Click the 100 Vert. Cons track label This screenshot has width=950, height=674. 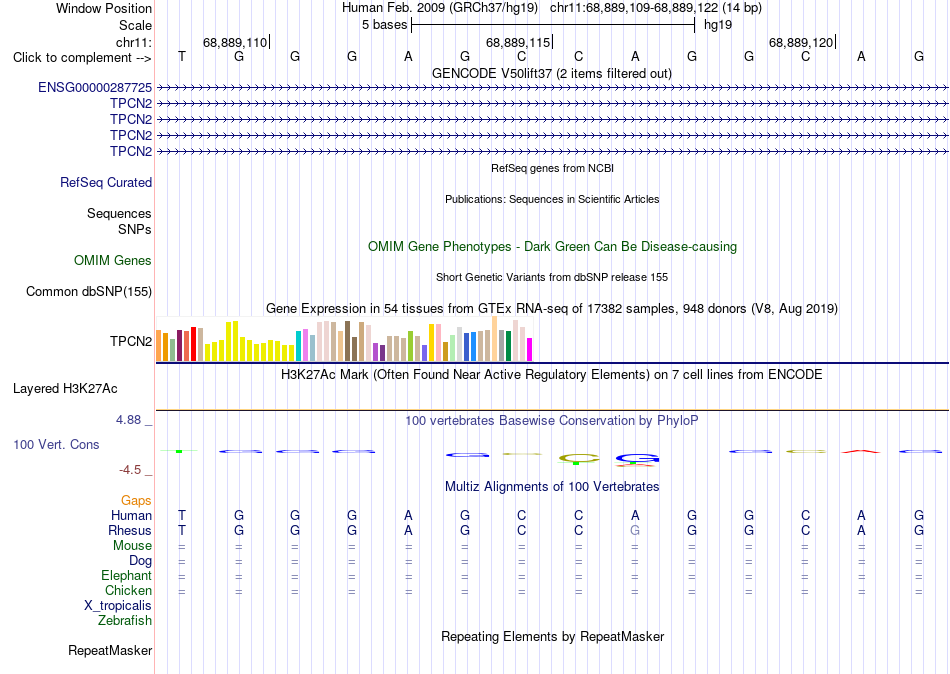coord(56,445)
